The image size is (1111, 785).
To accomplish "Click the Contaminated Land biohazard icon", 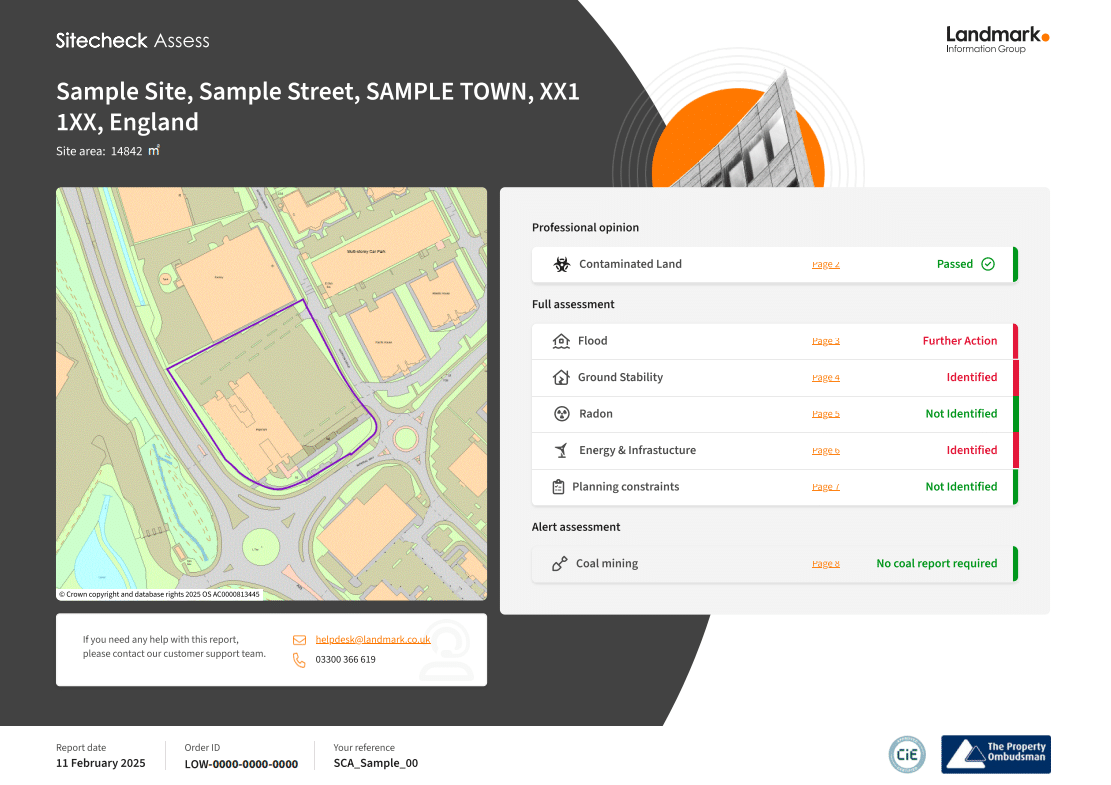I will click(x=561, y=264).
